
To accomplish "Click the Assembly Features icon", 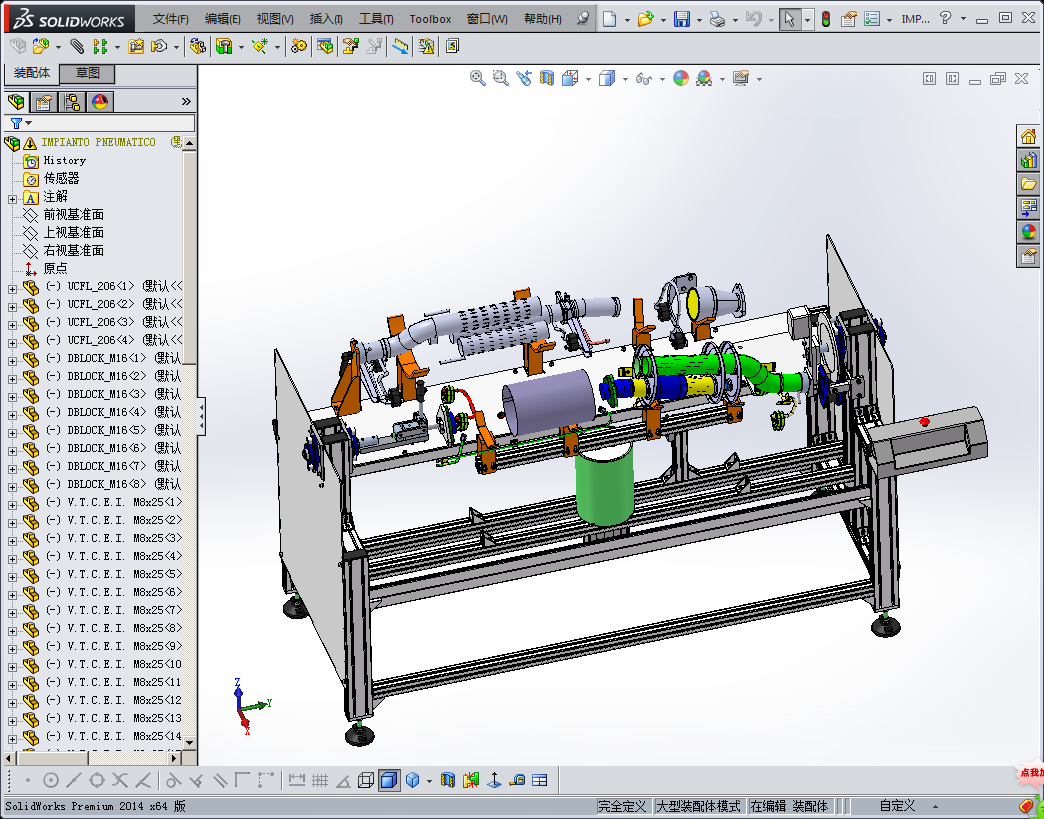I will [x=224, y=46].
